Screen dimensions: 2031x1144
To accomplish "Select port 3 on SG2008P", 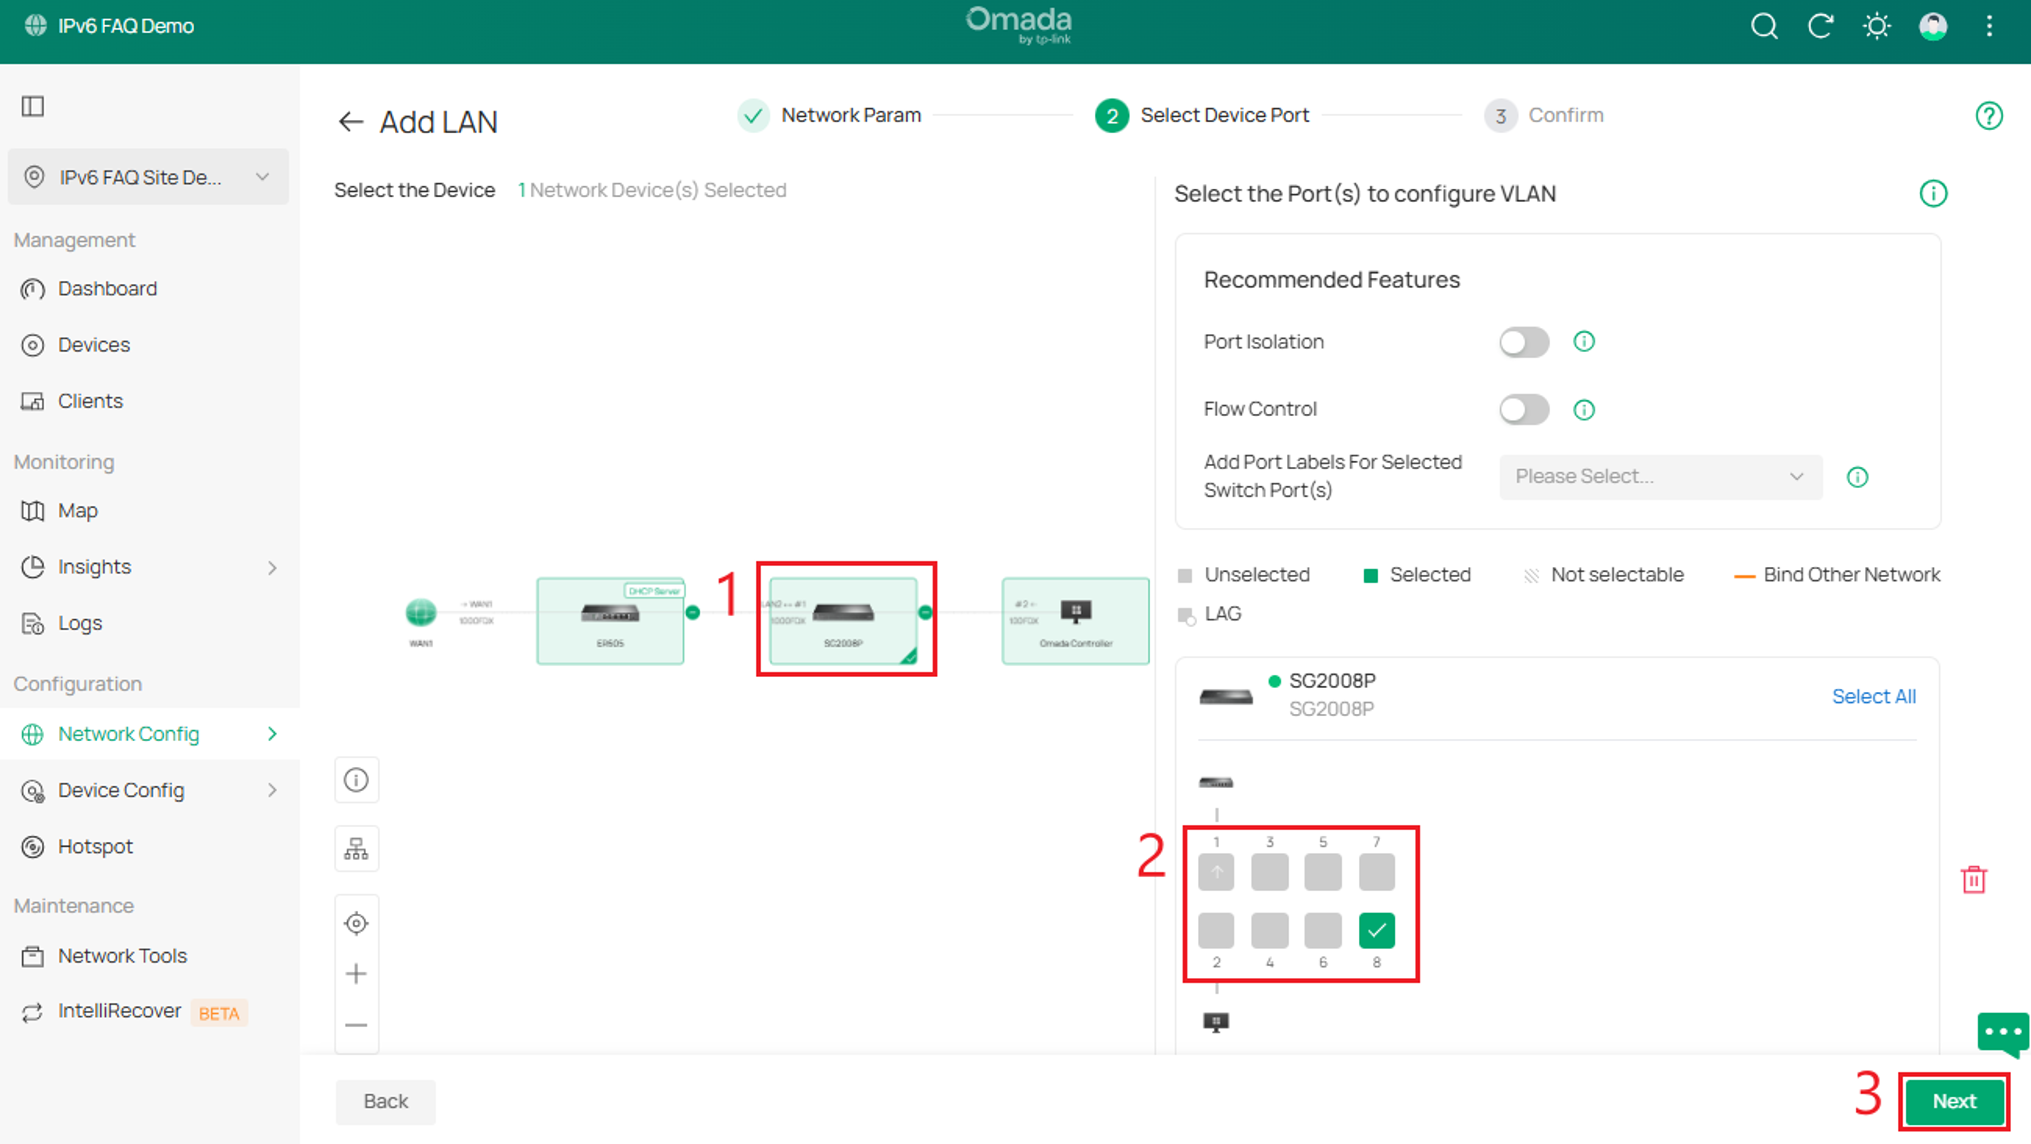I will click(1270, 872).
